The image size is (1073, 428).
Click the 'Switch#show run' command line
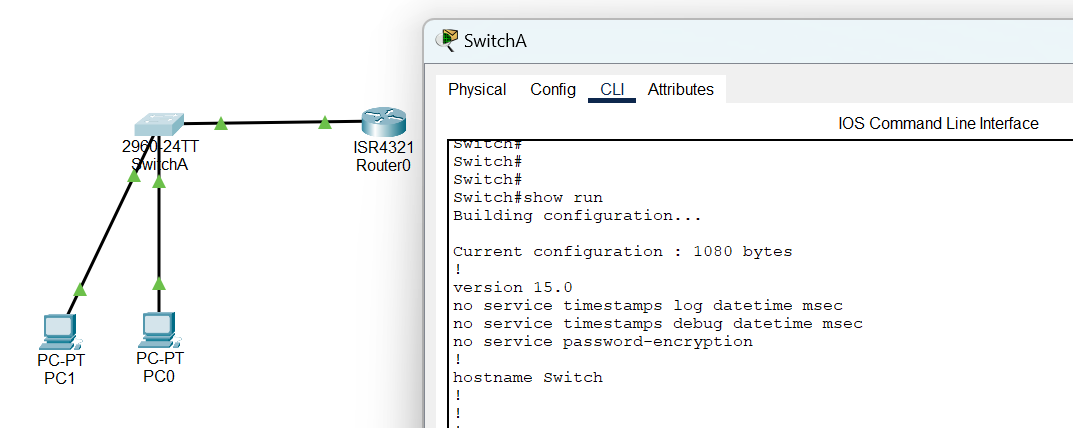tap(528, 198)
